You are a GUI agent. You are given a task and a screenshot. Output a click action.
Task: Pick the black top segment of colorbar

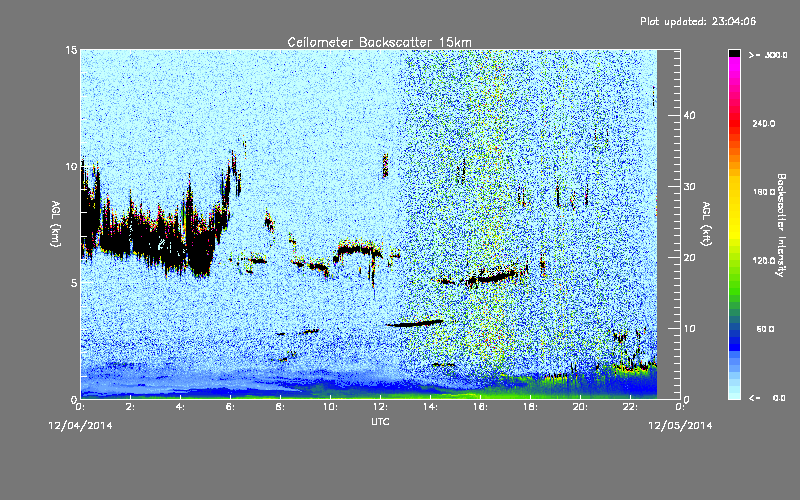[x=734, y=53]
